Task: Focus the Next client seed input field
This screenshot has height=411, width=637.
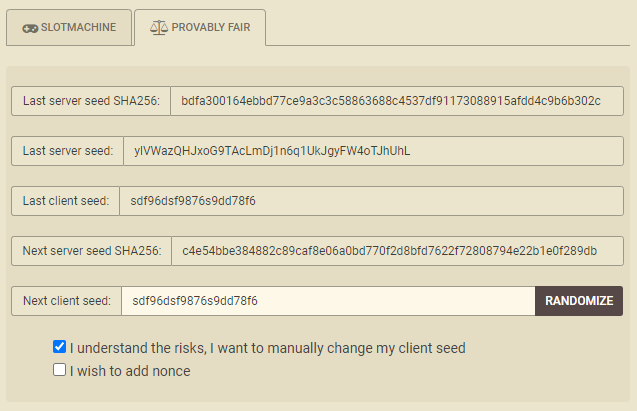Action: (x=328, y=301)
